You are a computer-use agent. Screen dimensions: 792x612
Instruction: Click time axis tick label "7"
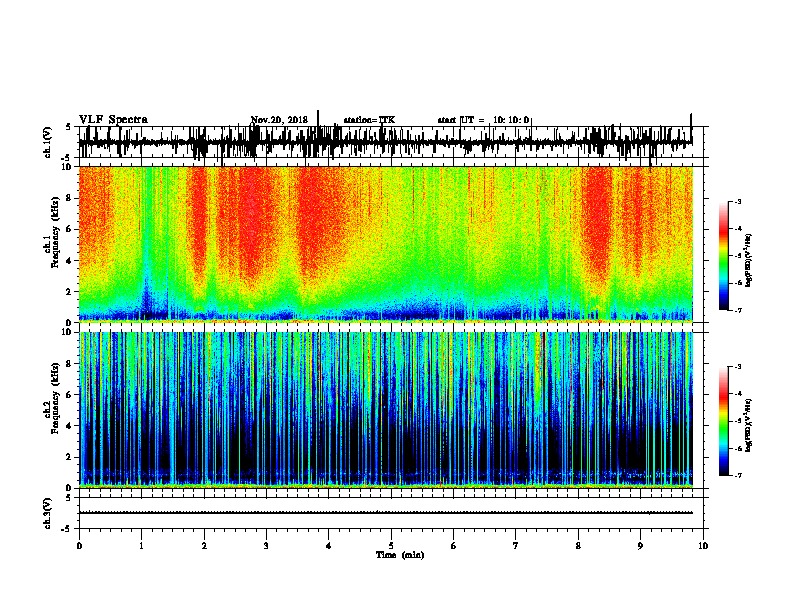click(x=516, y=546)
